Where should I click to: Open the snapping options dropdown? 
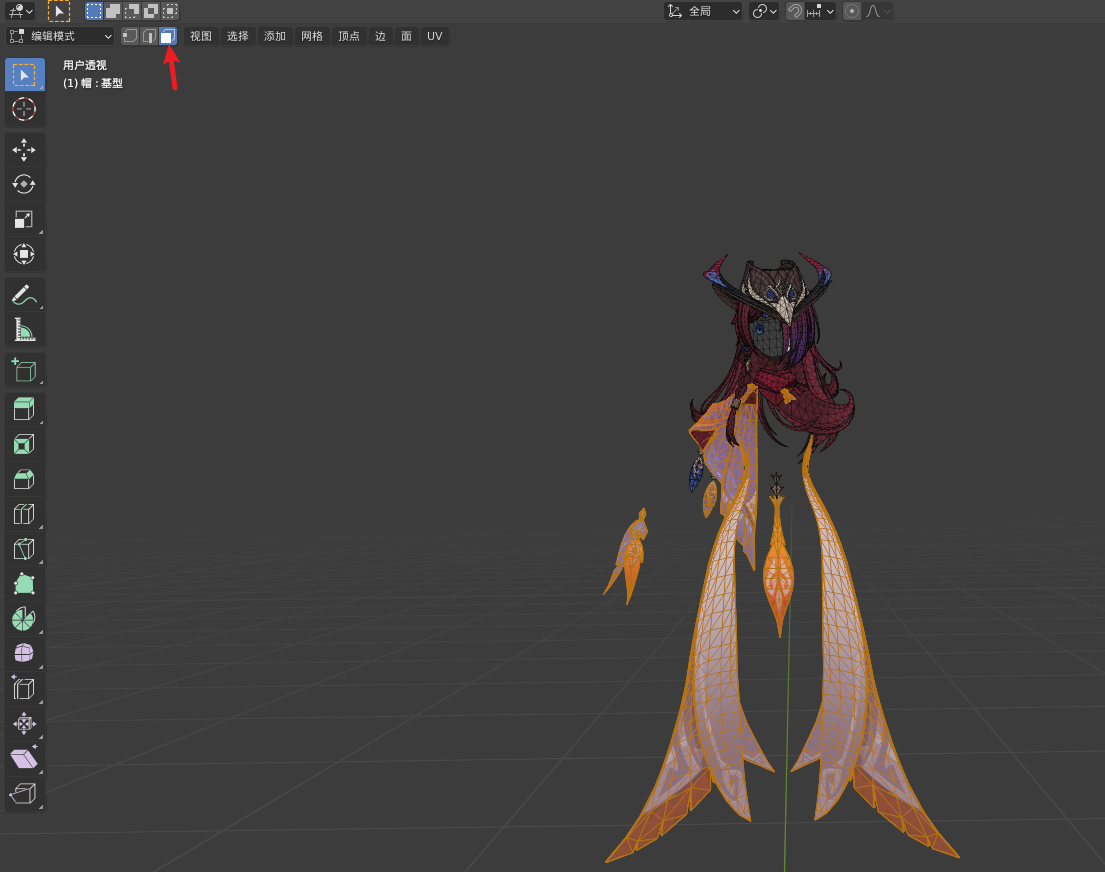820,11
